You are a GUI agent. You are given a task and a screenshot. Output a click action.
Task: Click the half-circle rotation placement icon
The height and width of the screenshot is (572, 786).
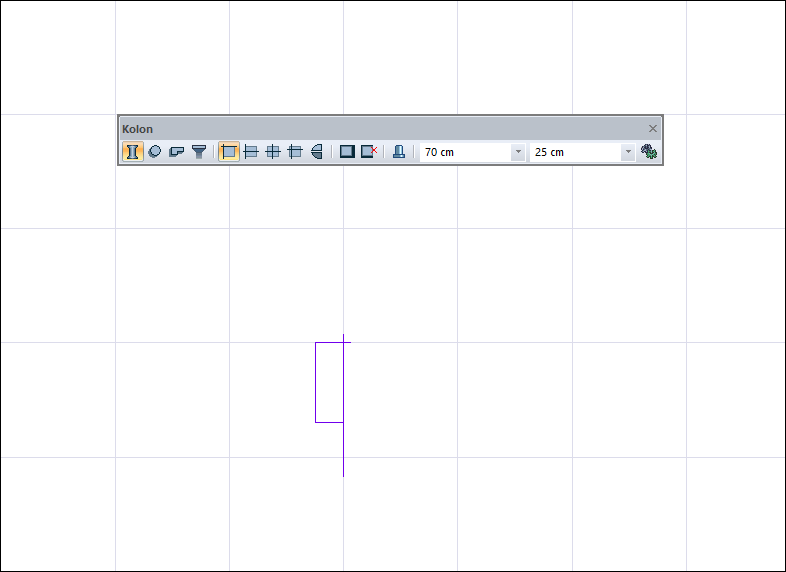(x=317, y=151)
